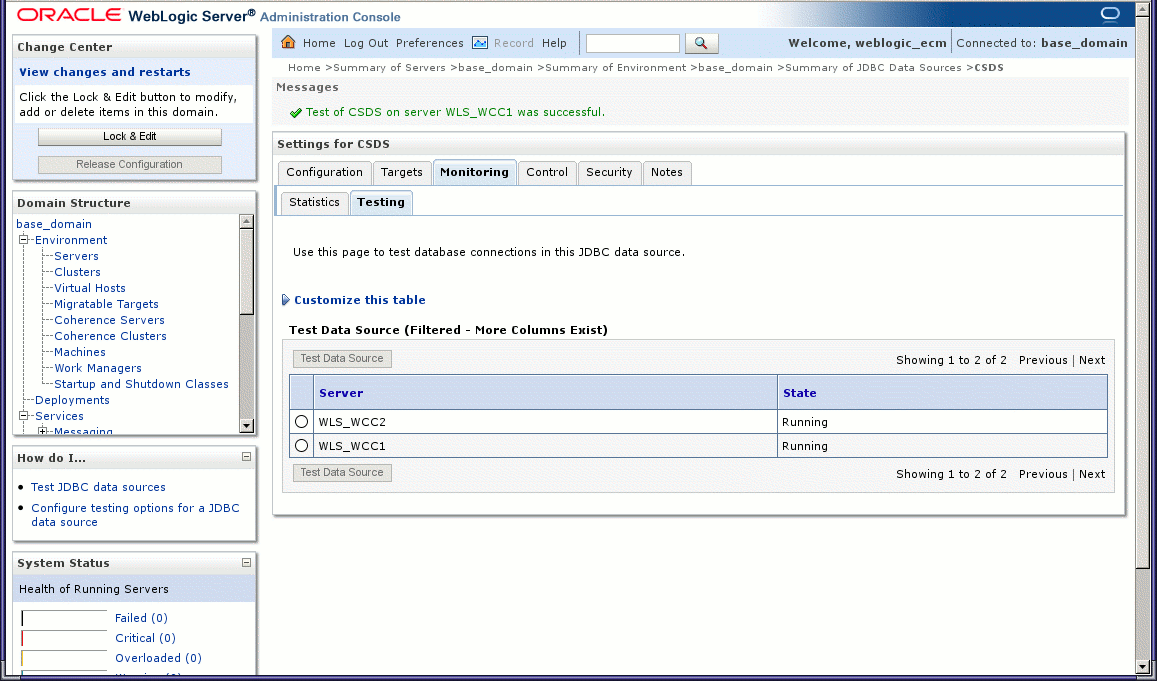Open Servers in the Domain Structure tree

[x=76, y=256]
